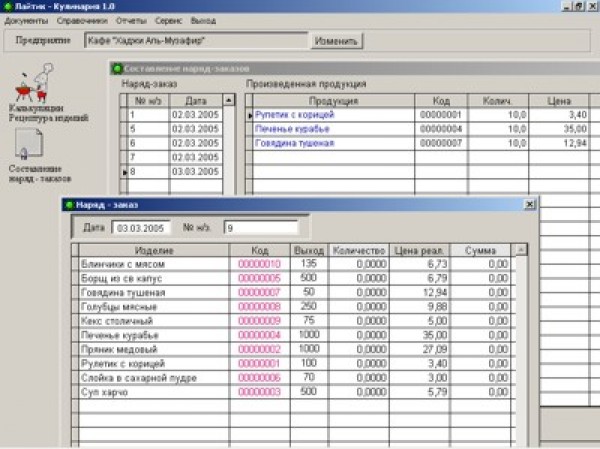Click the Колич. column header

(498, 101)
